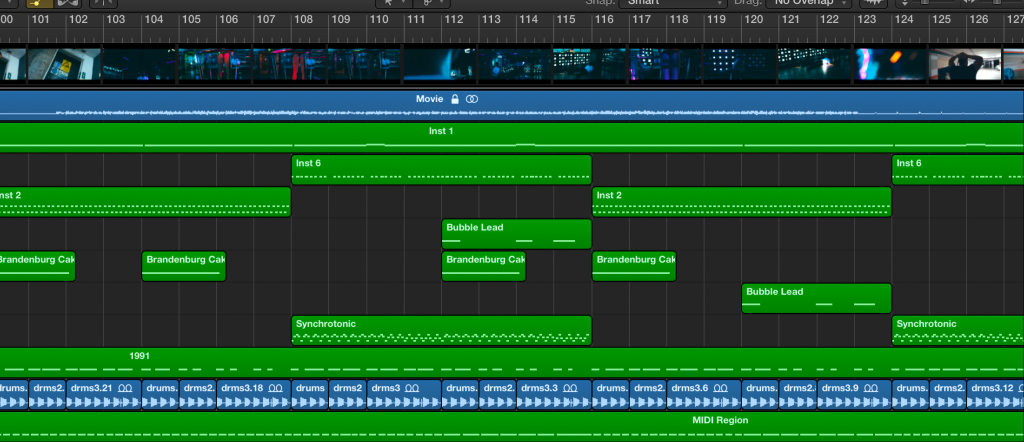
Task: Select the Movie audio region
Action: 512,106
